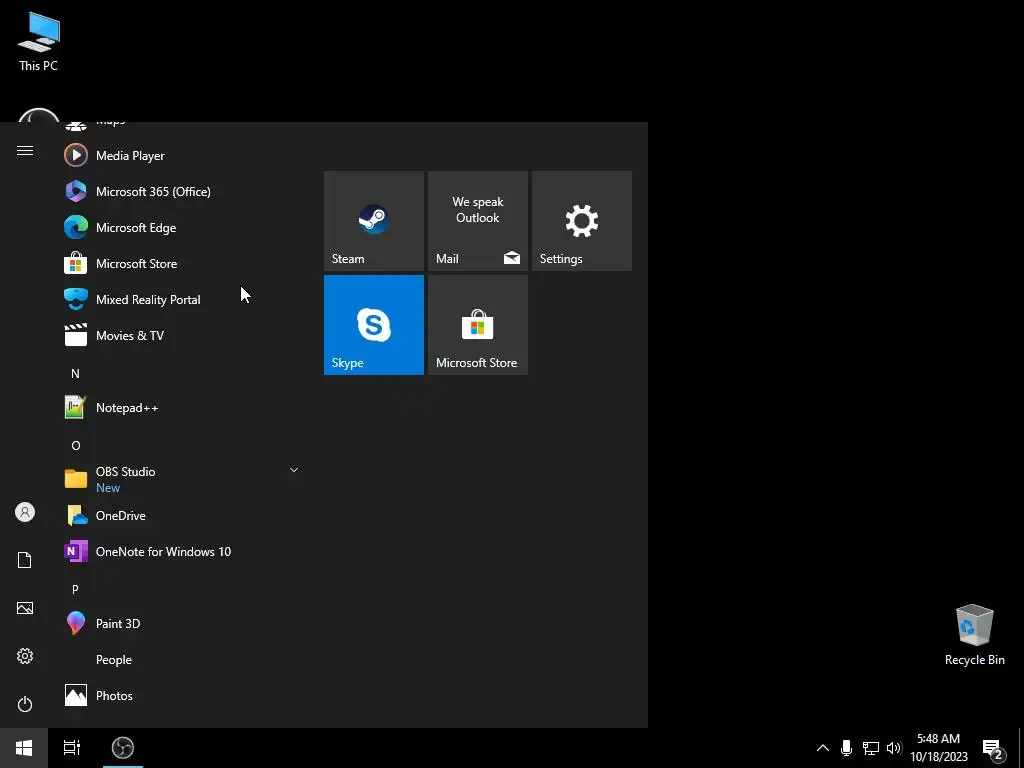1024x768 pixels.
Task: Expand the Start menu hamburger navigation
Action: pos(25,151)
